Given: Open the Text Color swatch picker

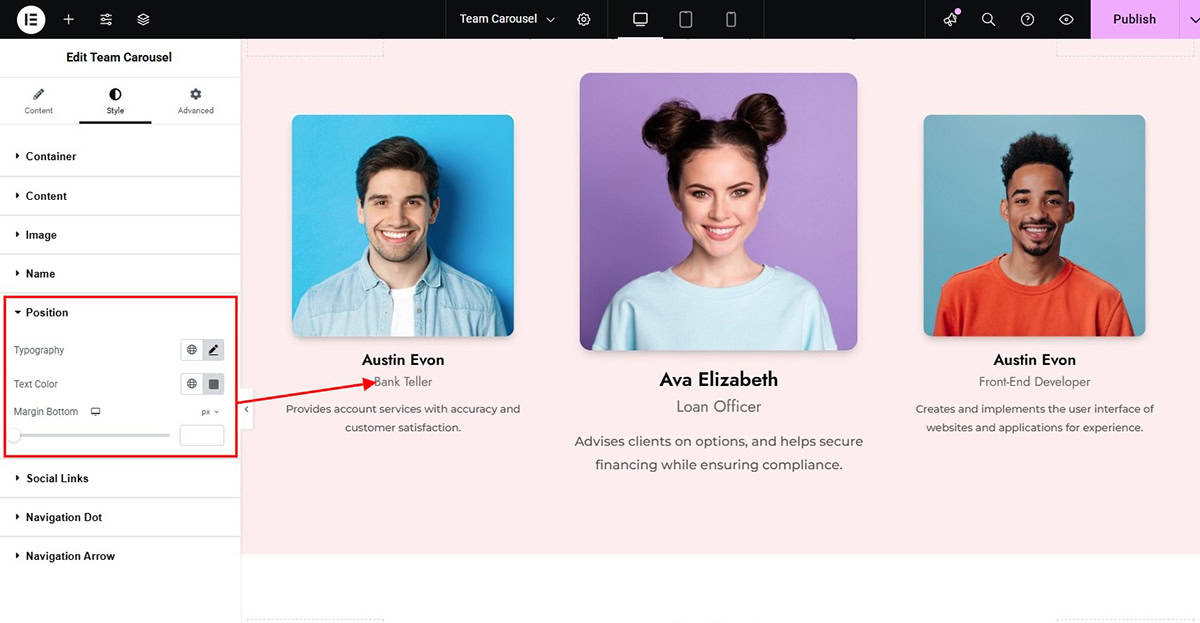Looking at the screenshot, I should [x=213, y=384].
